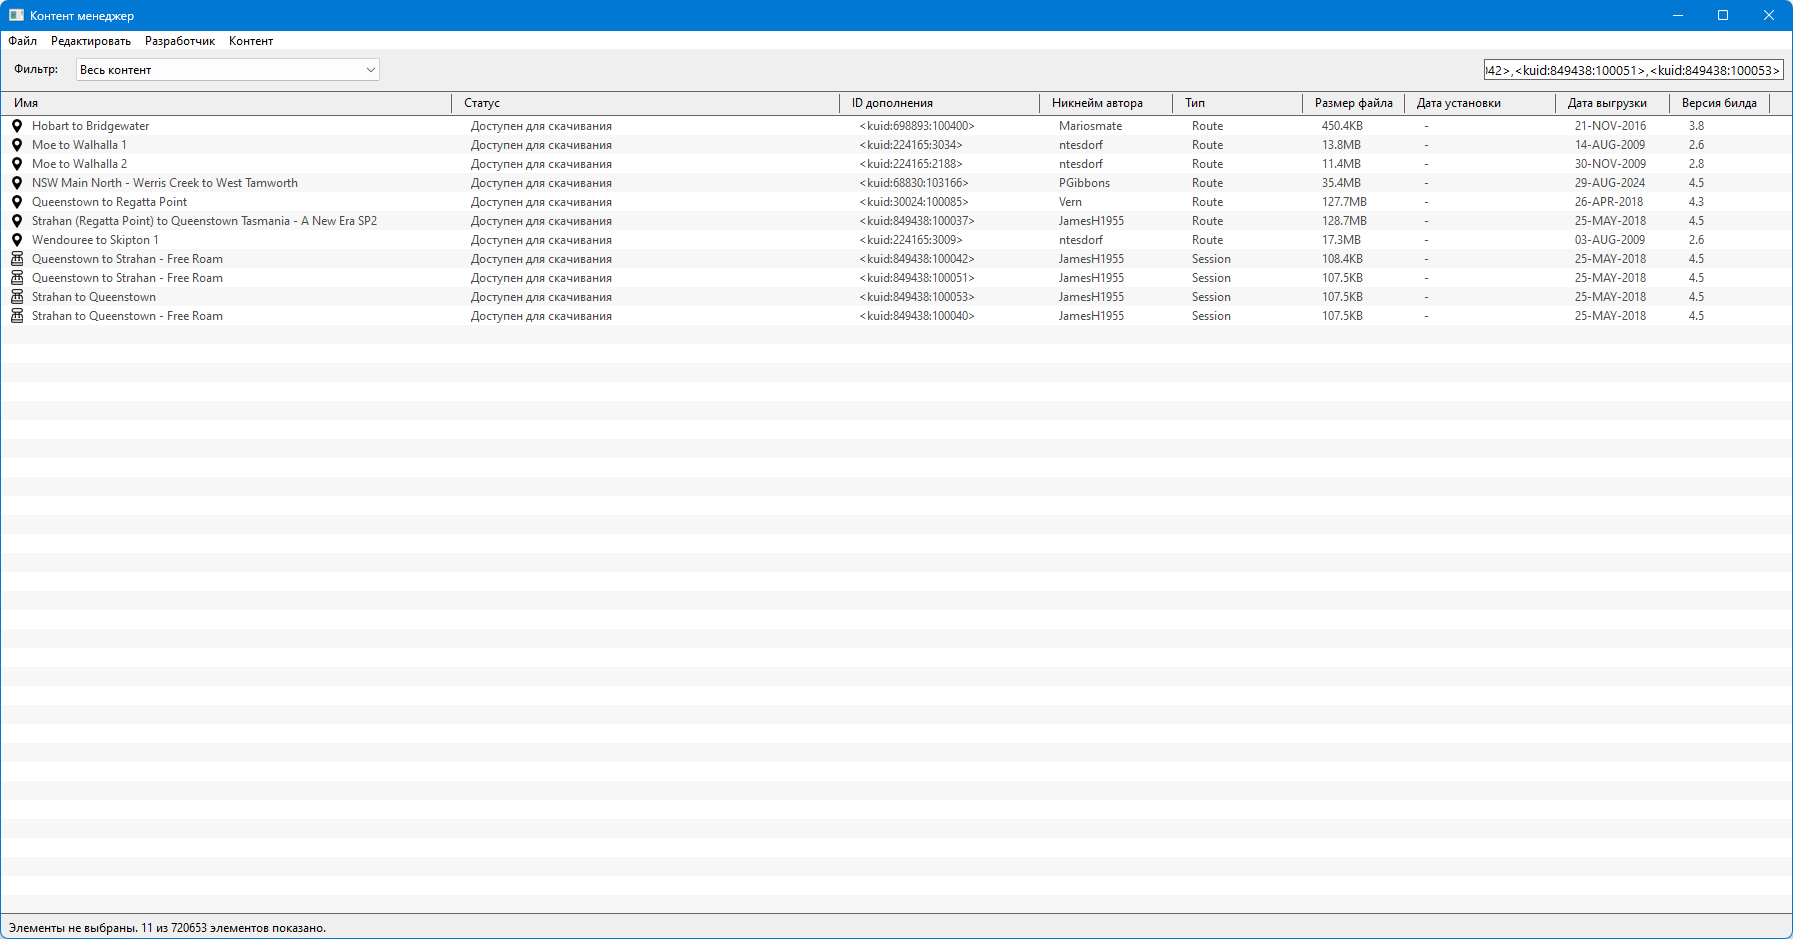Image resolution: width=1793 pixels, height=939 pixels.
Task: Open the Разработчик menu
Action: point(180,41)
